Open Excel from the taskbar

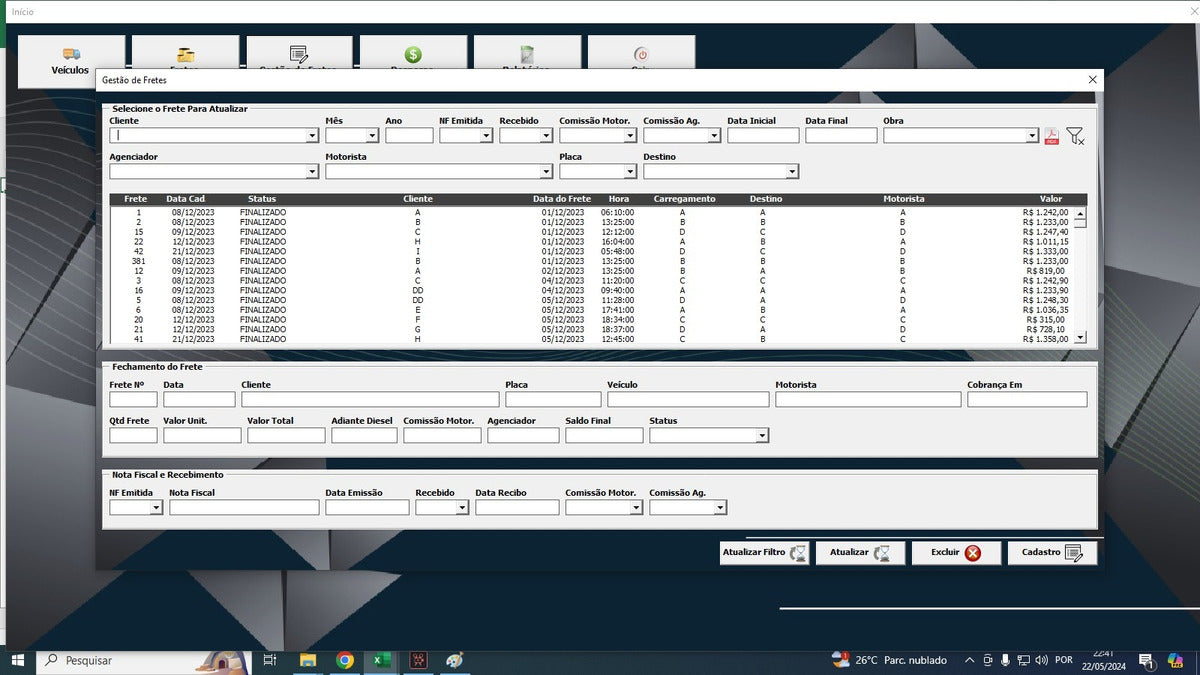click(381, 660)
